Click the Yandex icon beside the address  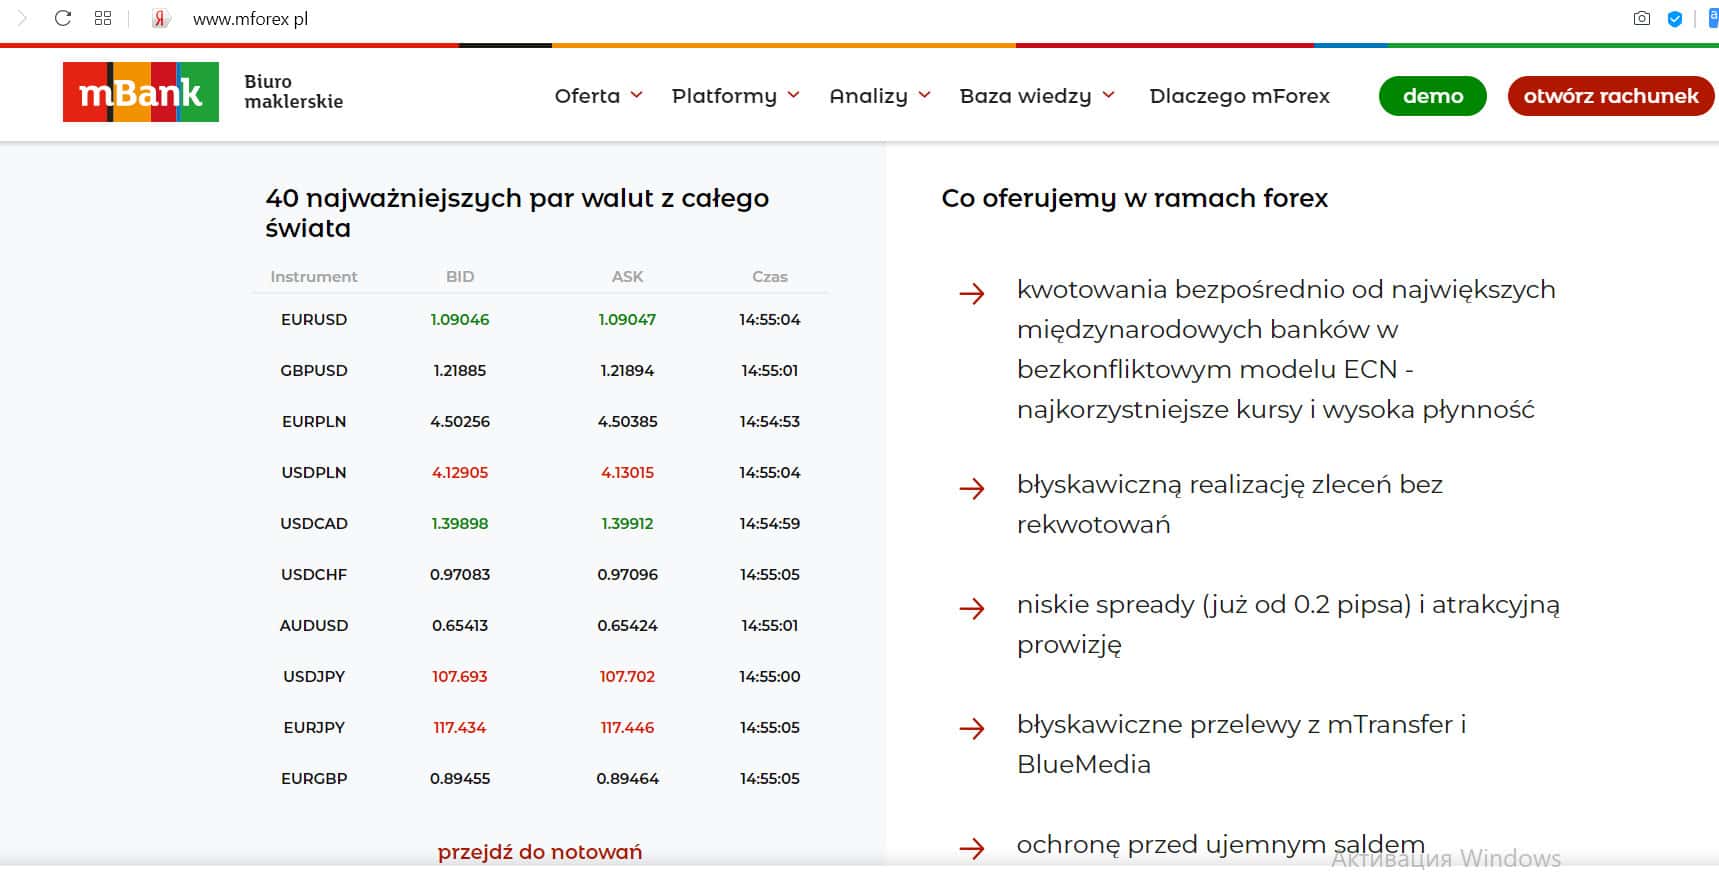click(160, 18)
